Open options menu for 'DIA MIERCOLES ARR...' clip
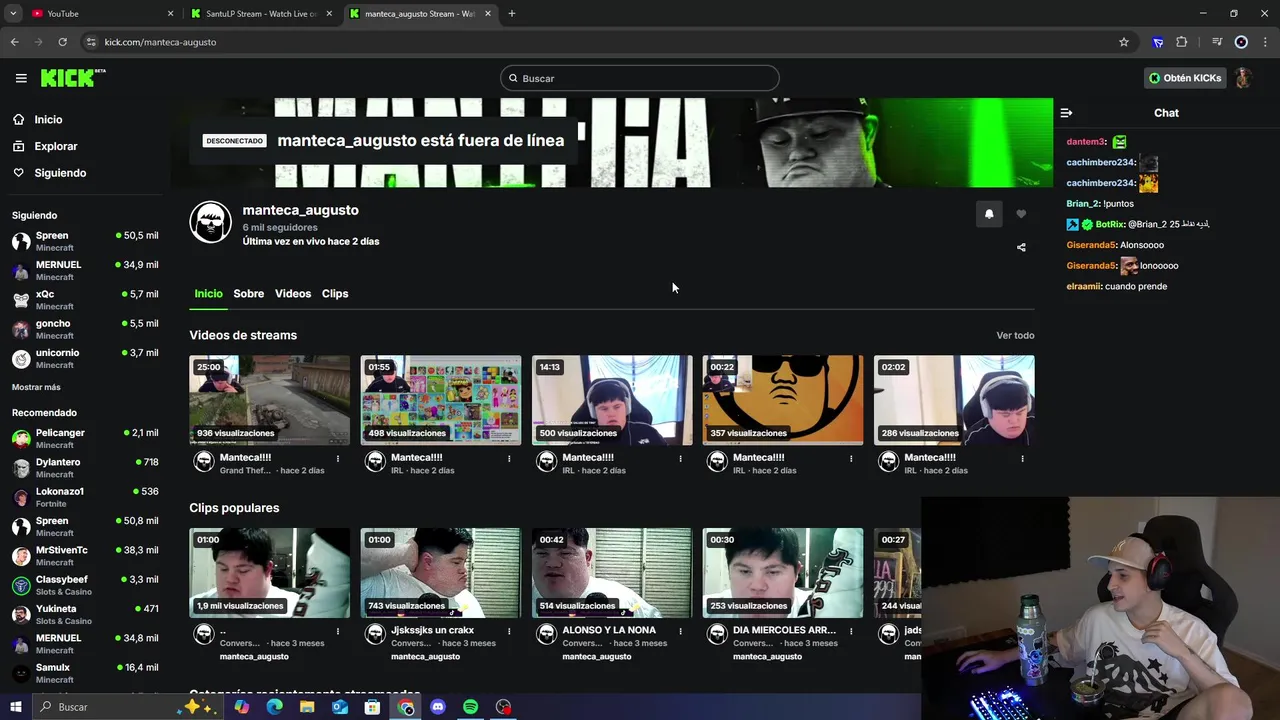 pyautogui.click(x=851, y=632)
